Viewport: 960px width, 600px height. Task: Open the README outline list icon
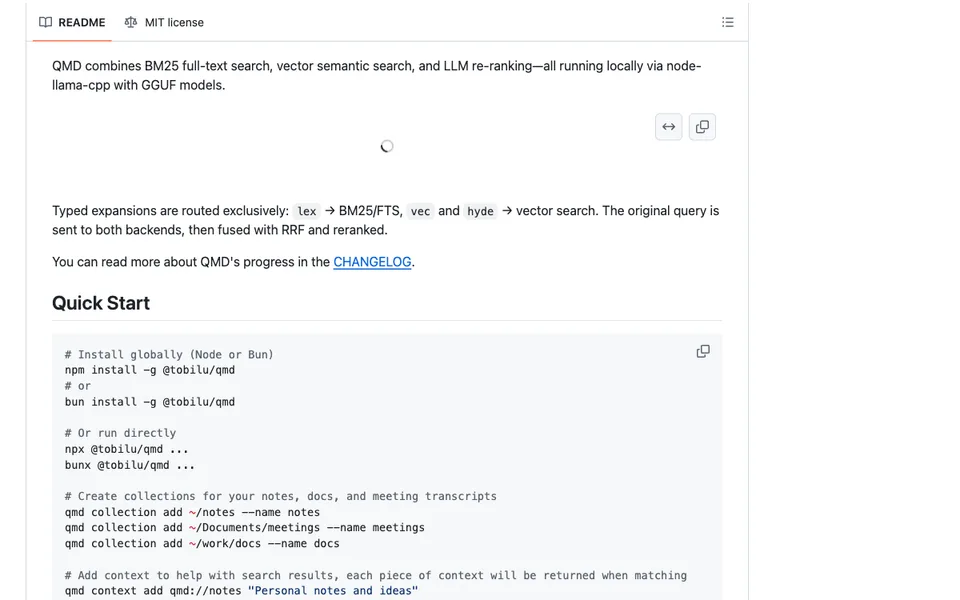tap(727, 22)
